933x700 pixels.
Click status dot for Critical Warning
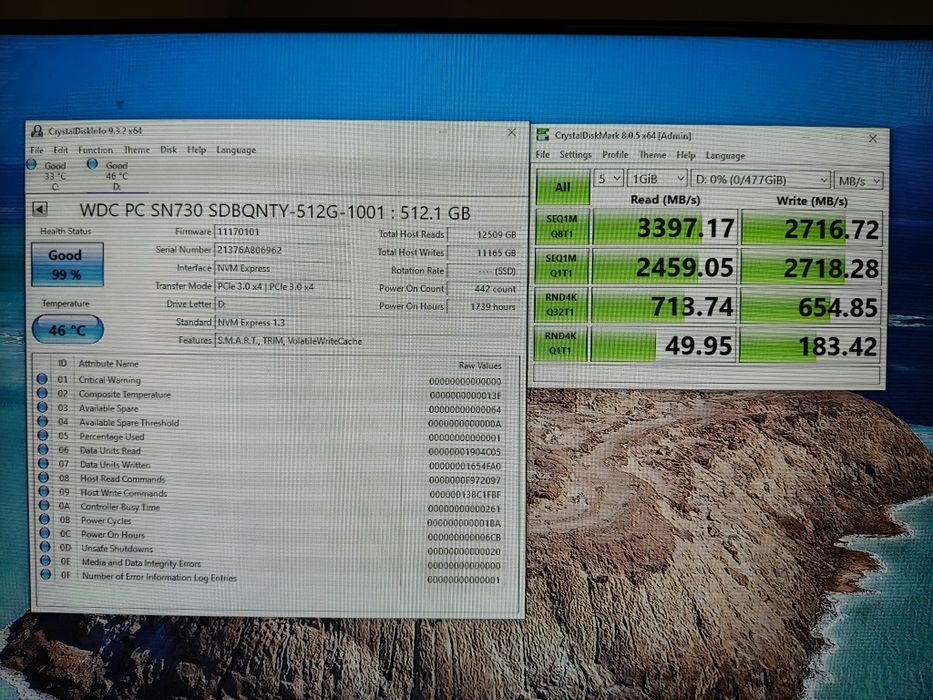coord(42,379)
